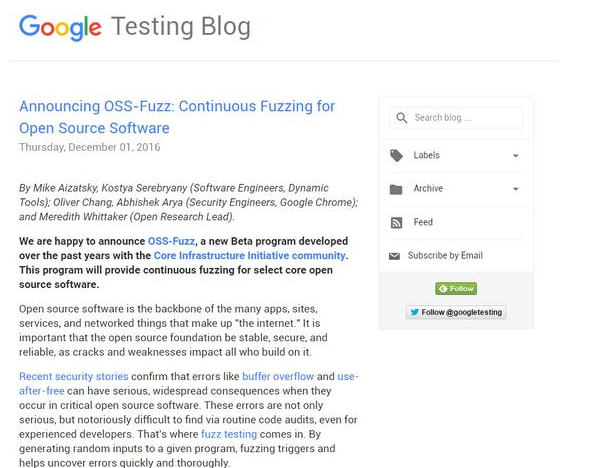Click the green Follow button
Screen dimensions: 614x468
point(456,289)
